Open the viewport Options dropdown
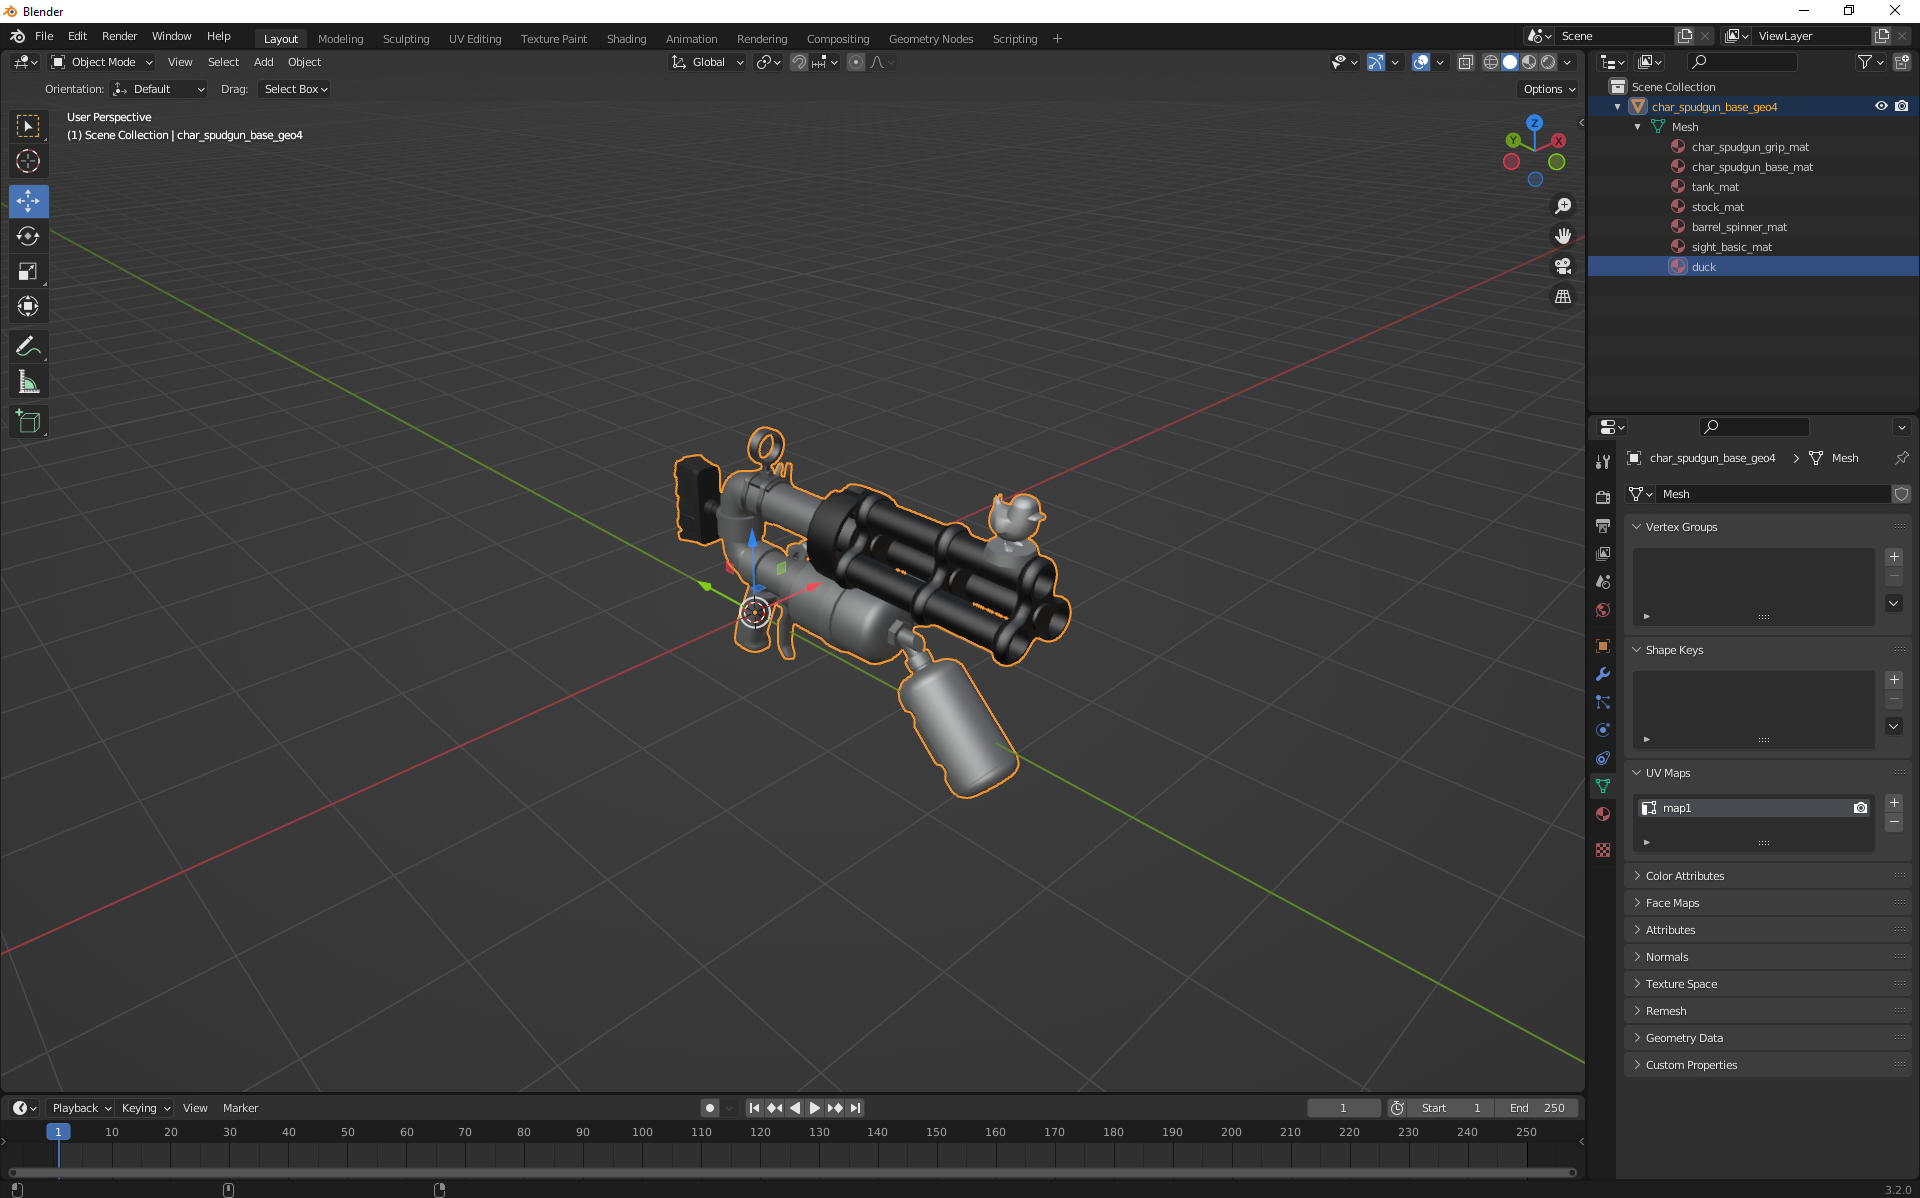The width and height of the screenshot is (1920, 1198). 1549,89
